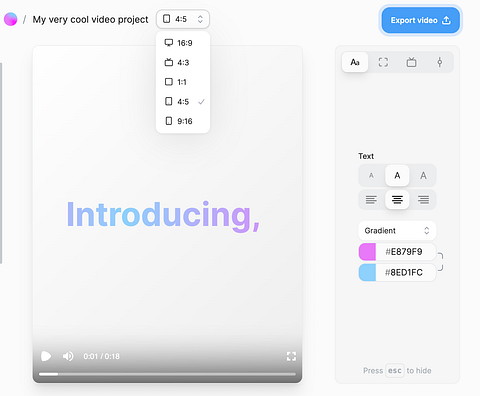Set text alignment to right
The height and width of the screenshot is (396, 480).
[x=423, y=199]
